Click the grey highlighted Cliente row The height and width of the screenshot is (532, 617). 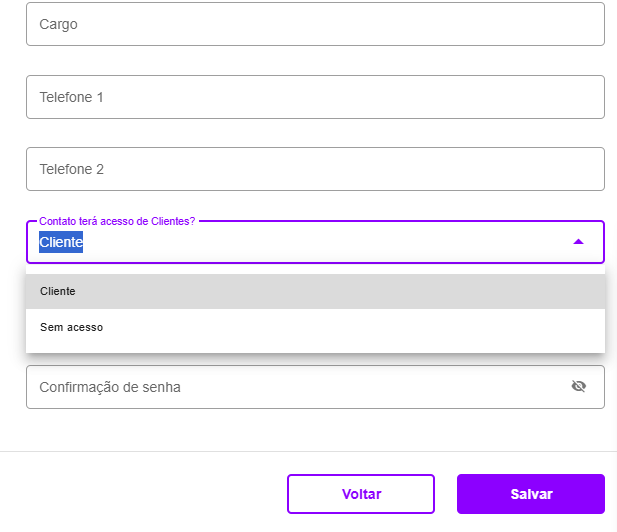pos(315,291)
